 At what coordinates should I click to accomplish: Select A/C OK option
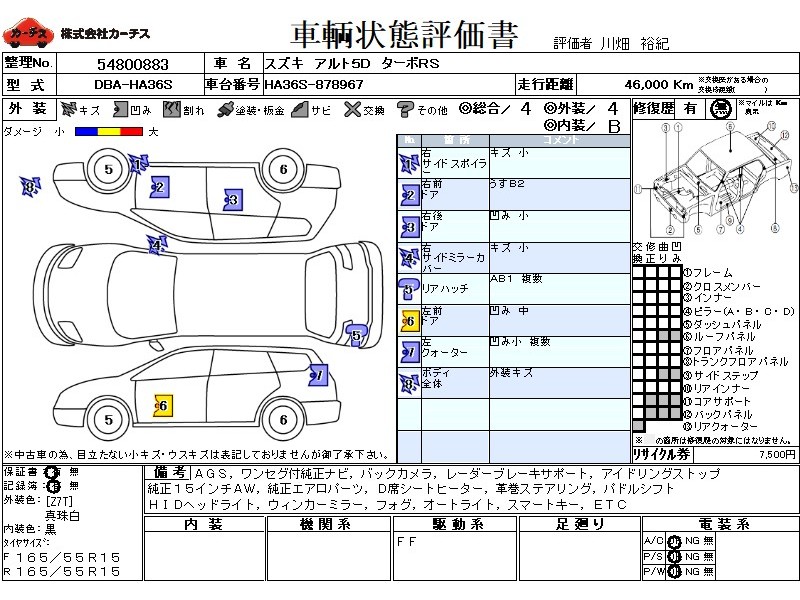click(674, 541)
